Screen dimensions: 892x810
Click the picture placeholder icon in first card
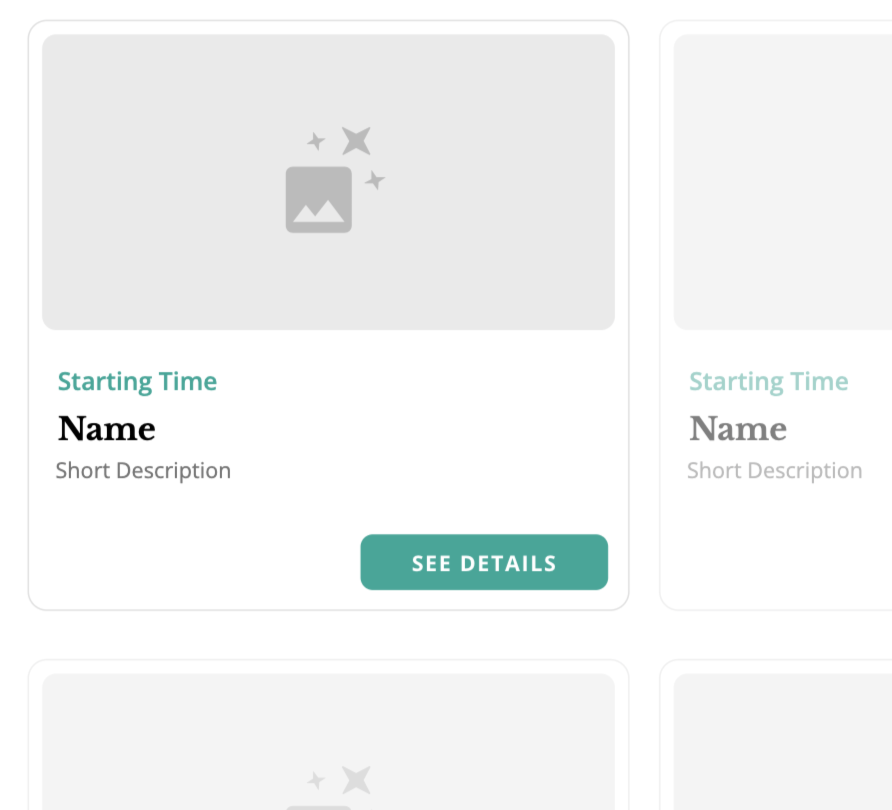coord(318,200)
